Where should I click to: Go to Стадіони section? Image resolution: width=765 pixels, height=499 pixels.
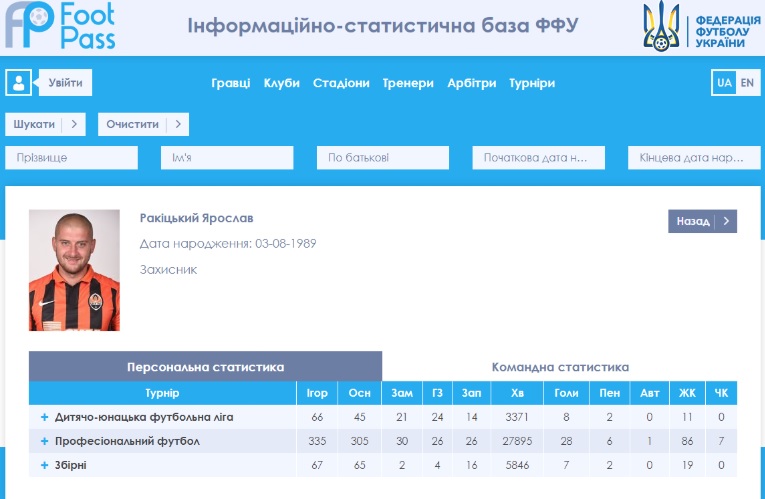[x=341, y=83]
